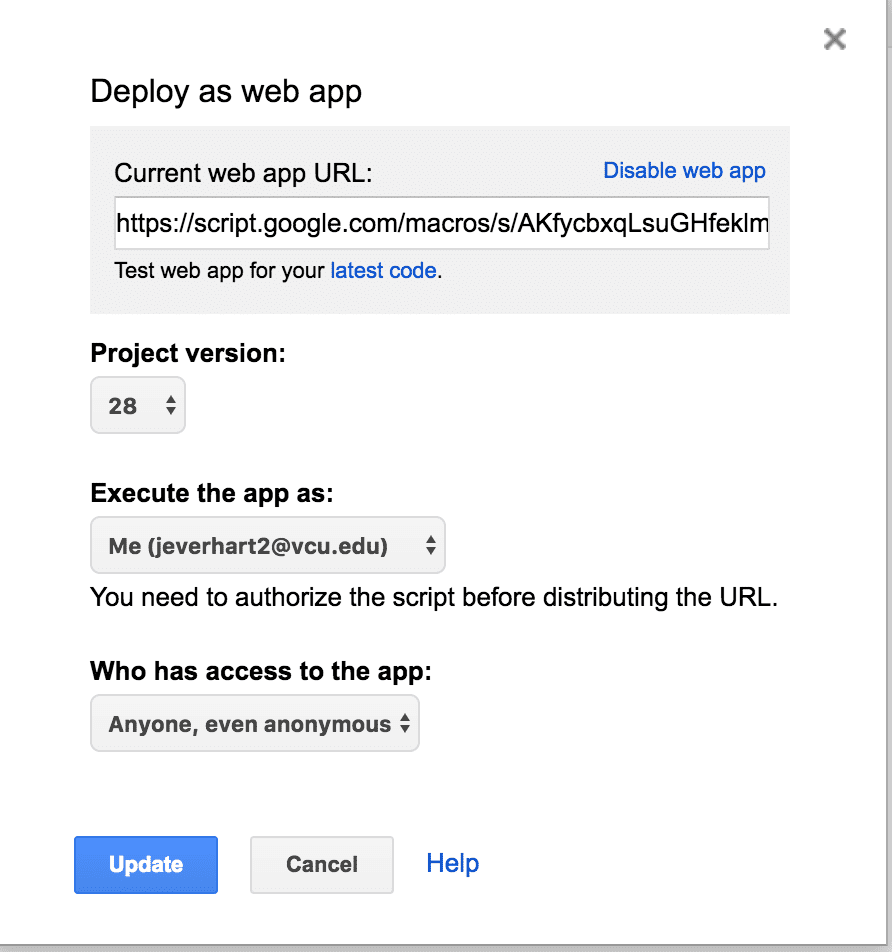
Task: Click the Disable web app link
Action: point(684,170)
